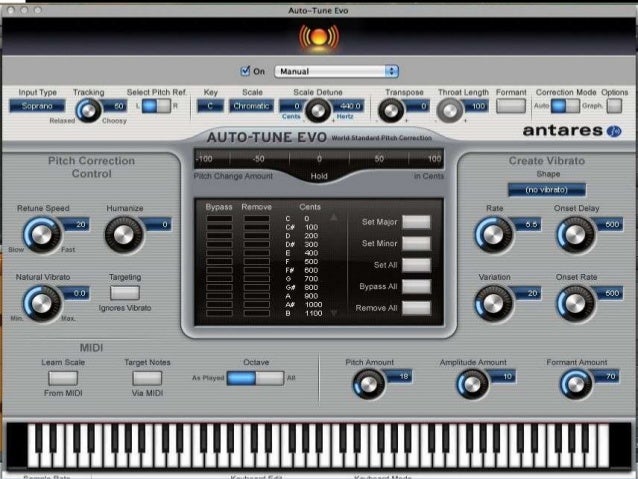Click the Target Notes Via MIDI button

pos(147,378)
